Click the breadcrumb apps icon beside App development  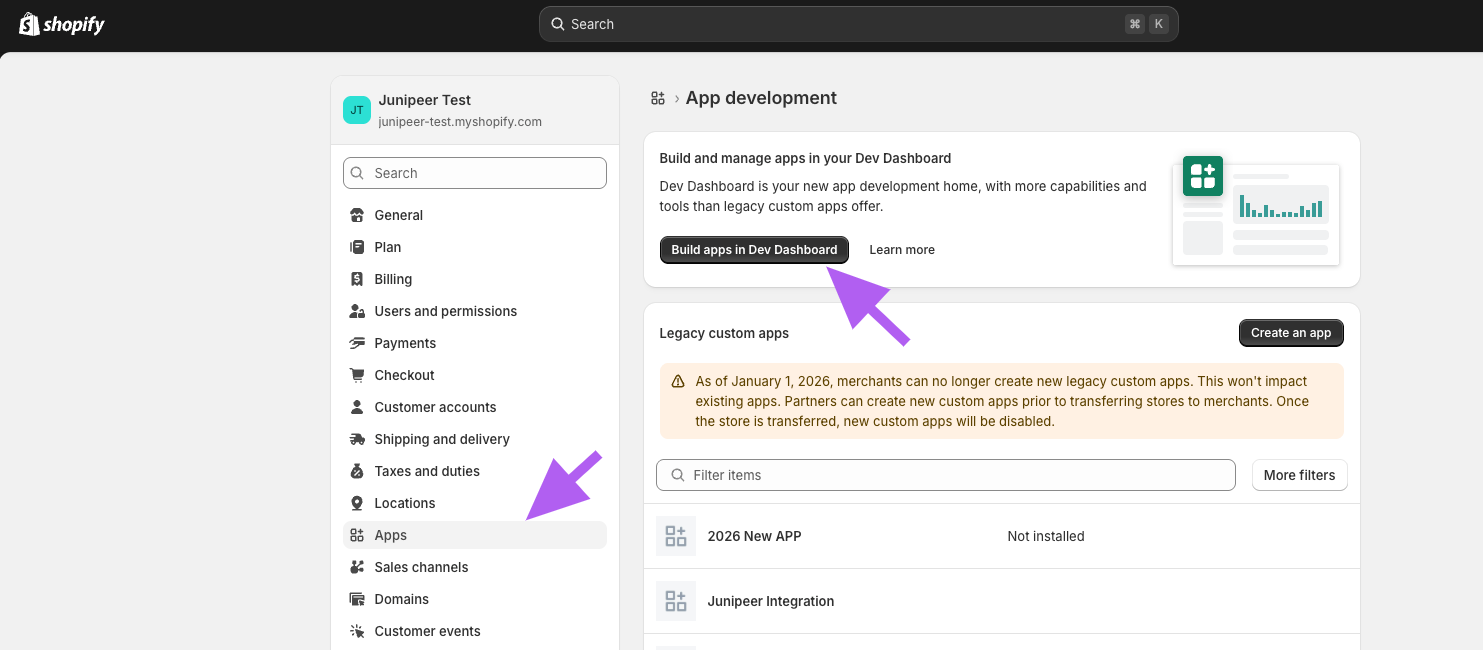[x=658, y=98]
